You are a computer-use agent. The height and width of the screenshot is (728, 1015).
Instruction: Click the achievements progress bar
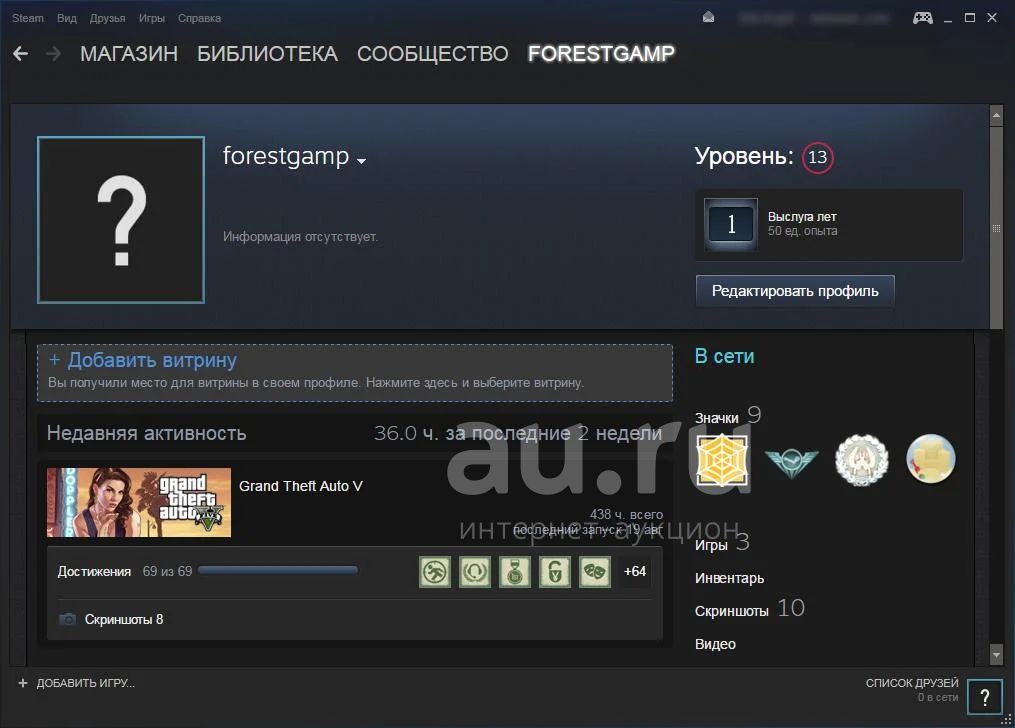pos(278,570)
